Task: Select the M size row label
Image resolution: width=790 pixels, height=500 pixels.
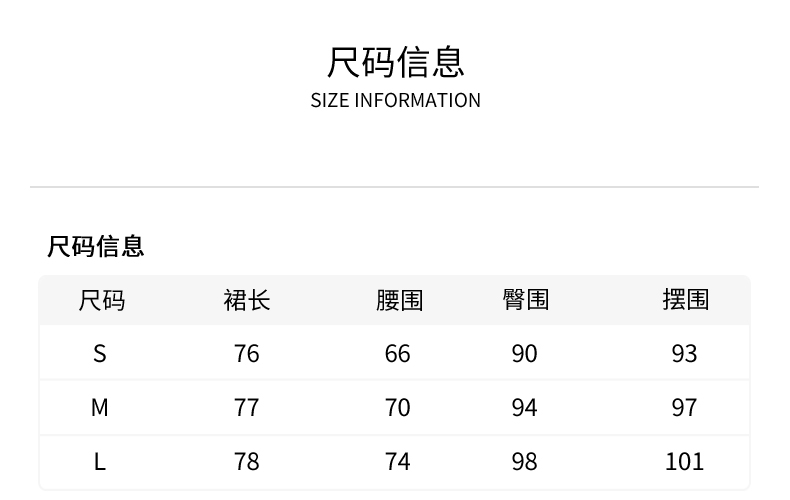Action: click(x=99, y=408)
